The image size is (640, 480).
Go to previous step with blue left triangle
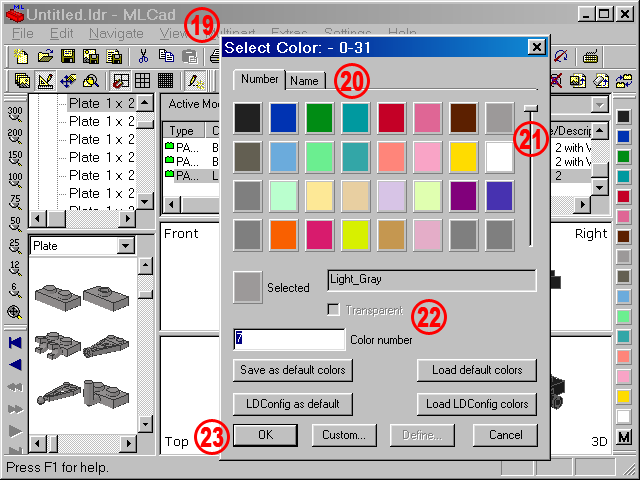point(15,364)
